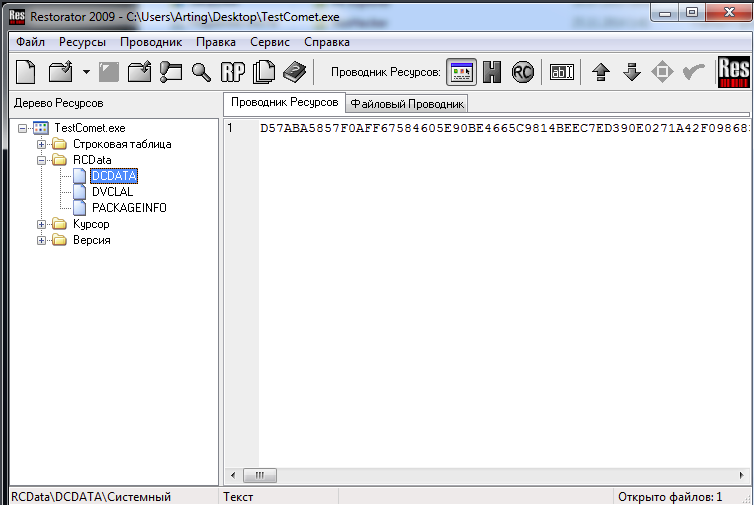Click the scroll left arrow
Viewport: 754px width, 505px height.
(x=233, y=476)
